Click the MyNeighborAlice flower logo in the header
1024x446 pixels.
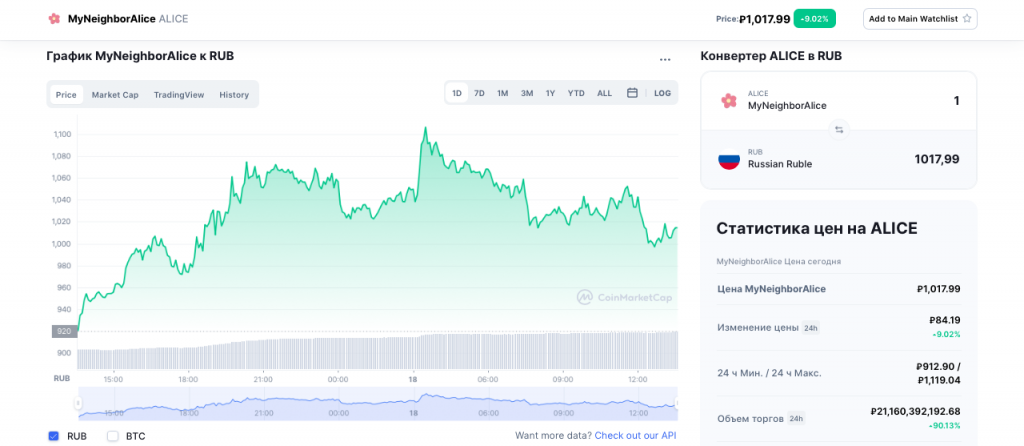(54, 19)
